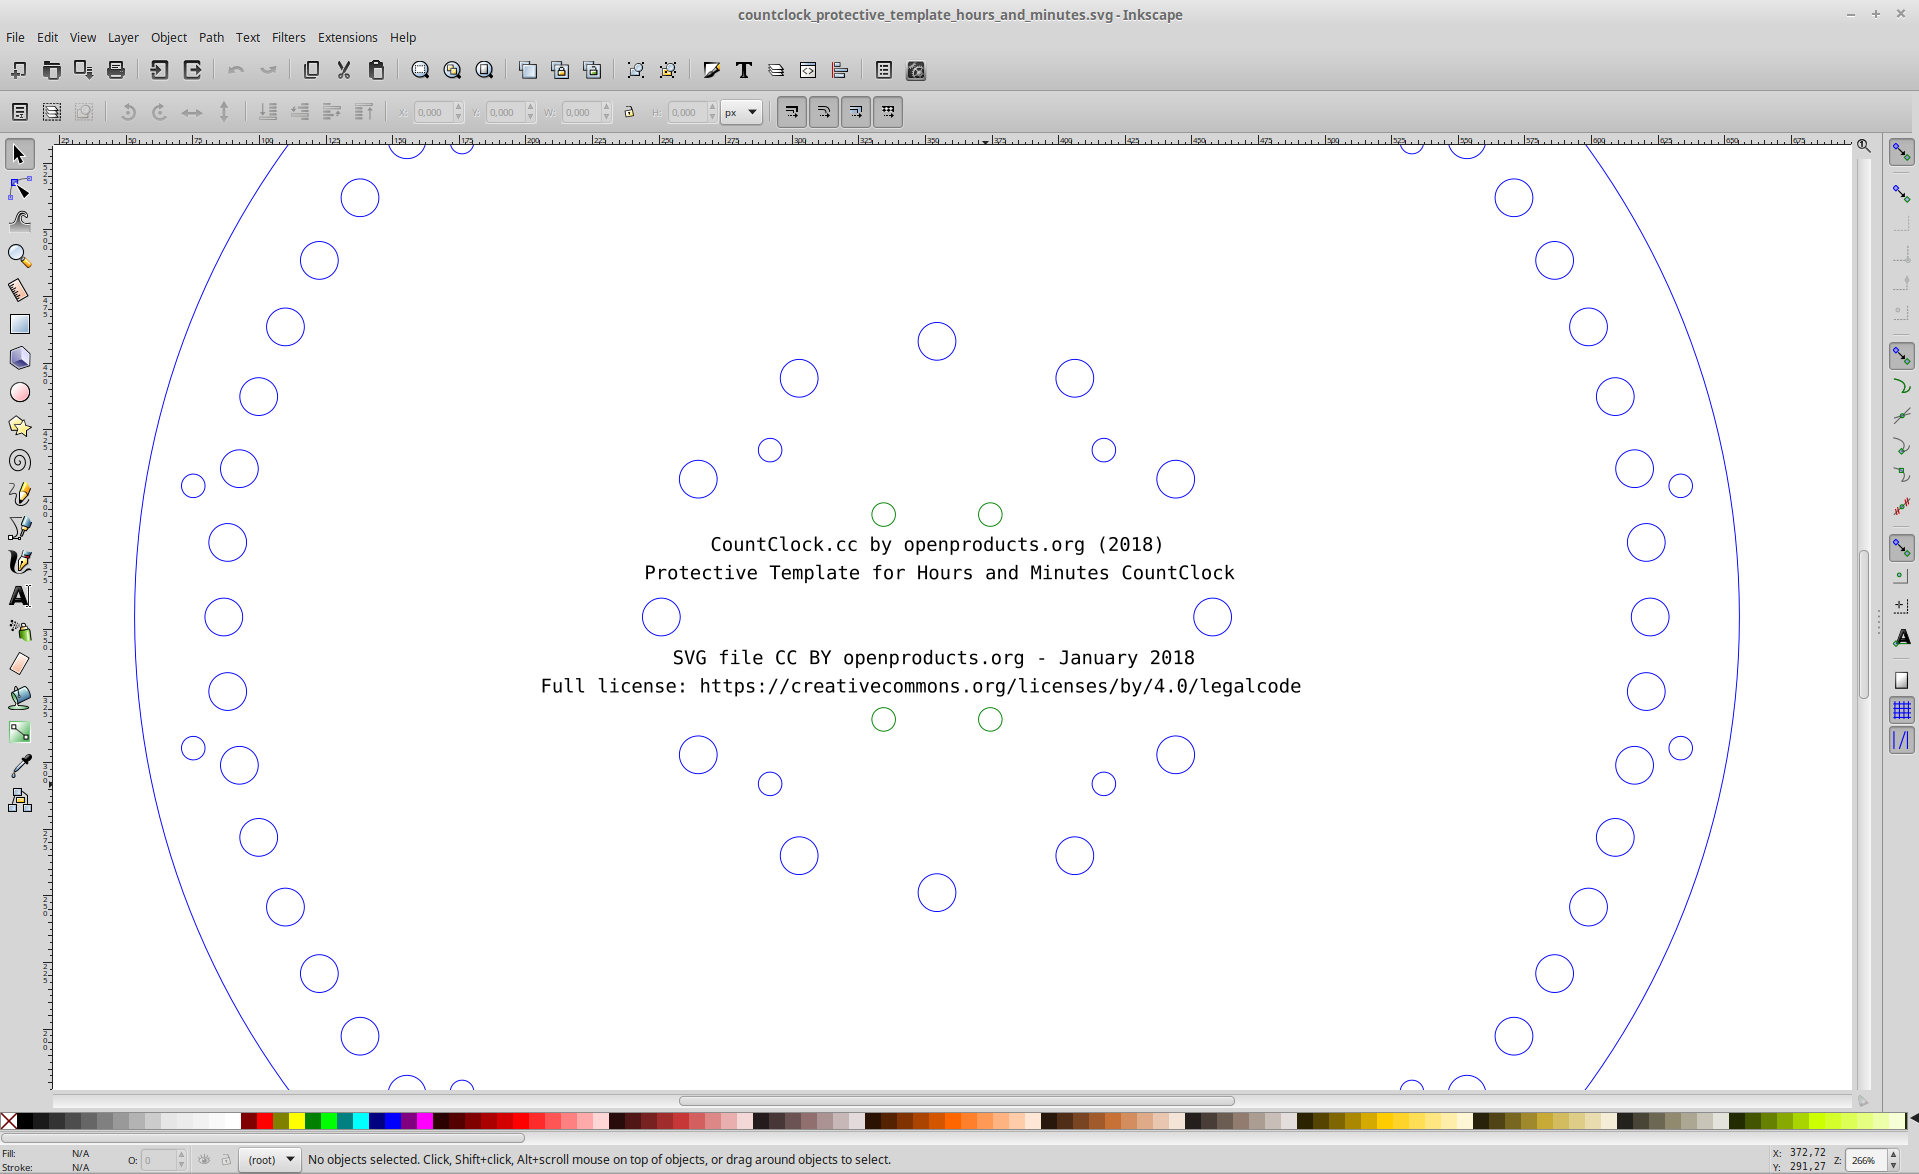Pick the cyan swatch in palette
Image resolution: width=1919 pixels, height=1174 pixels.
point(361,1121)
